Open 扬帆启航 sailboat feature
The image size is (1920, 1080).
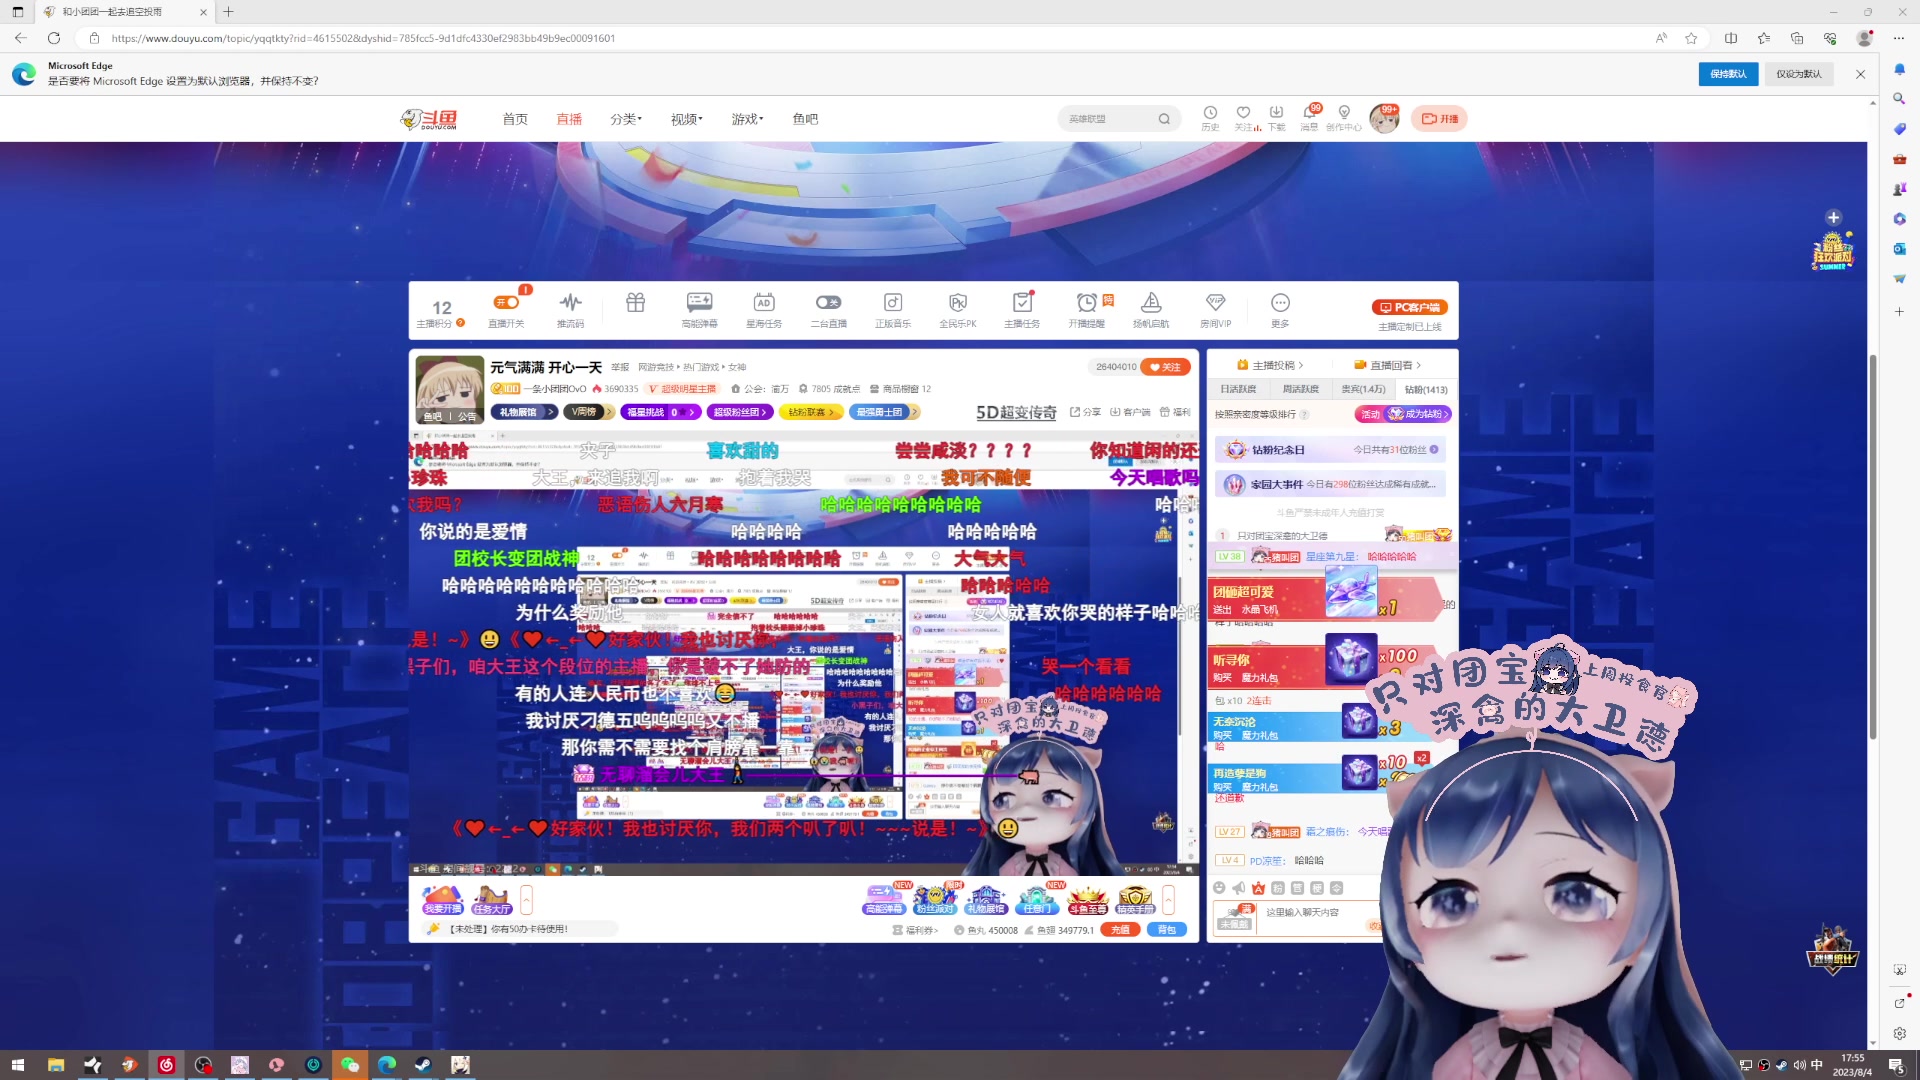tap(1152, 310)
